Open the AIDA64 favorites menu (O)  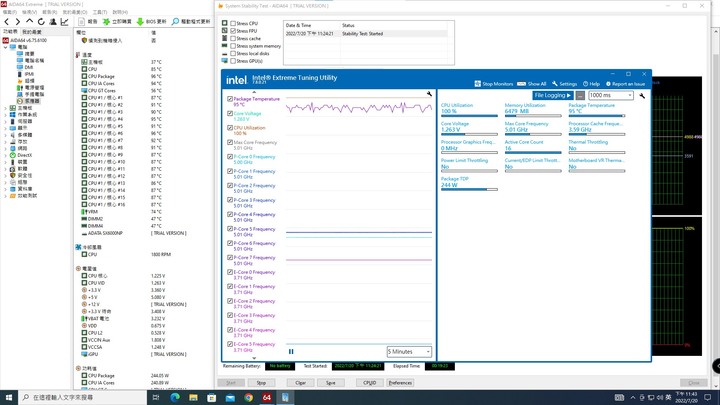(75, 12)
